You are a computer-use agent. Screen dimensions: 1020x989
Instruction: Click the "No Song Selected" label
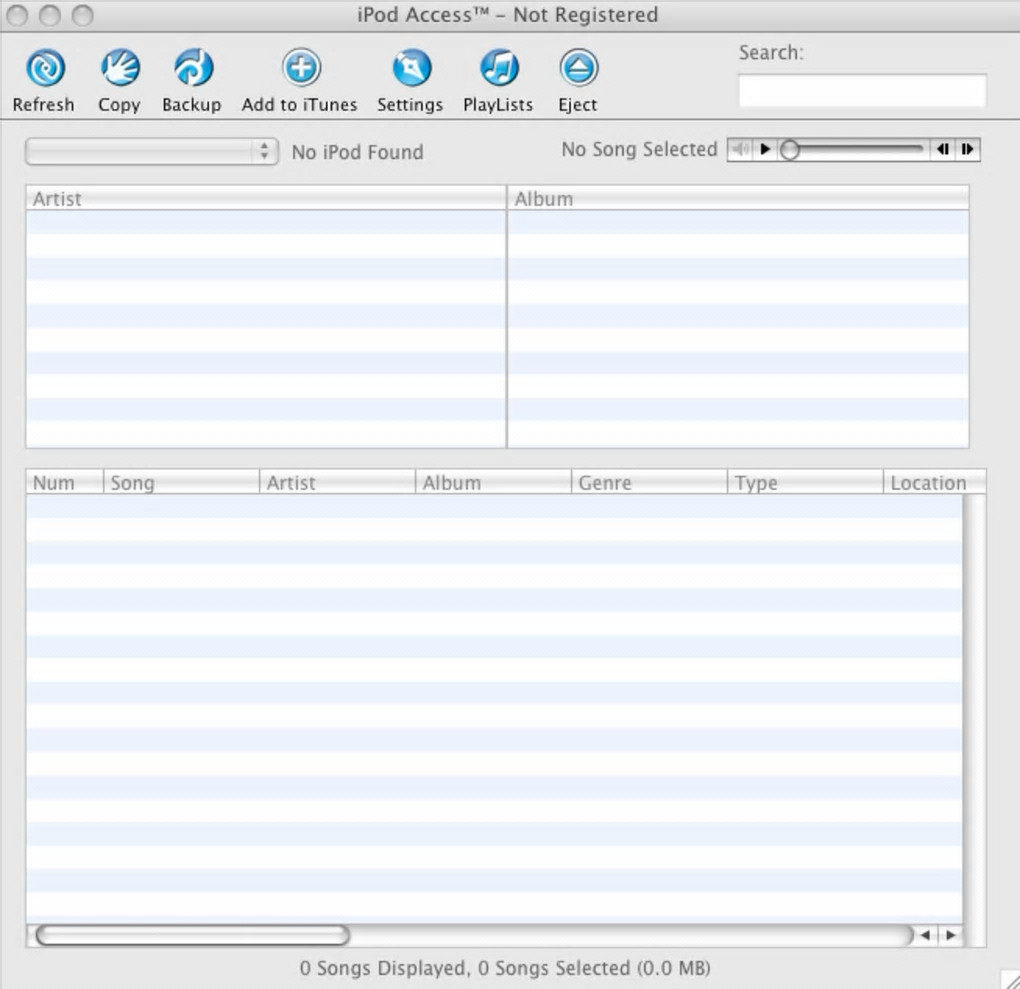[639, 150]
